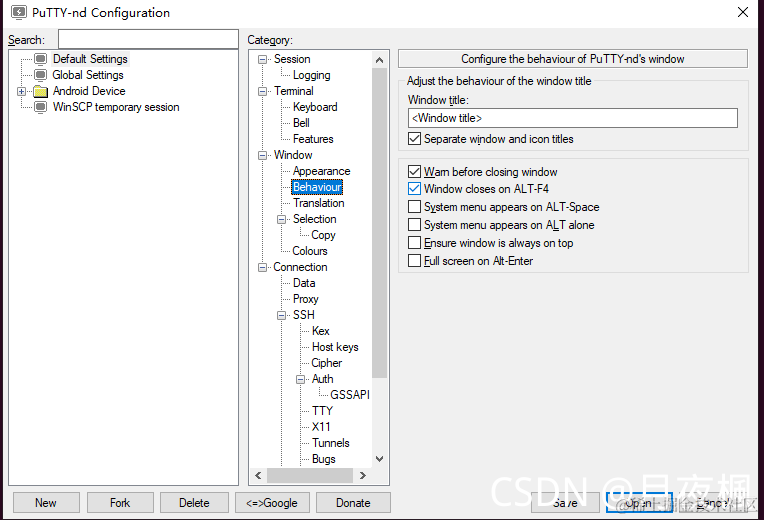Image resolution: width=764 pixels, height=520 pixels.
Task: Open the Connection category
Action: click(x=300, y=267)
